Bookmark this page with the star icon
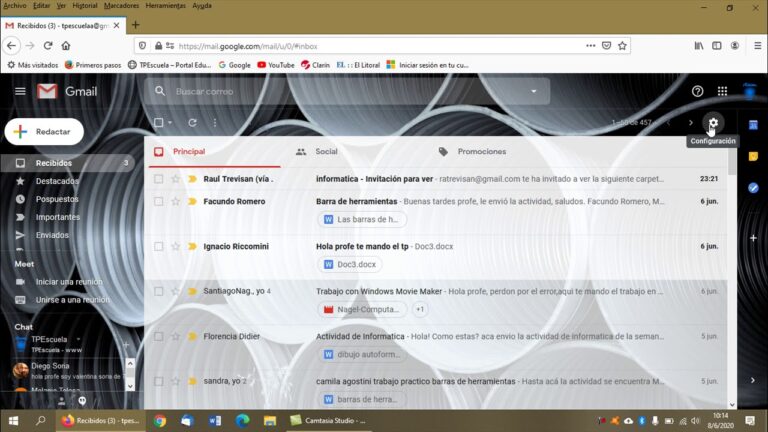The image size is (768, 432). (x=622, y=46)
